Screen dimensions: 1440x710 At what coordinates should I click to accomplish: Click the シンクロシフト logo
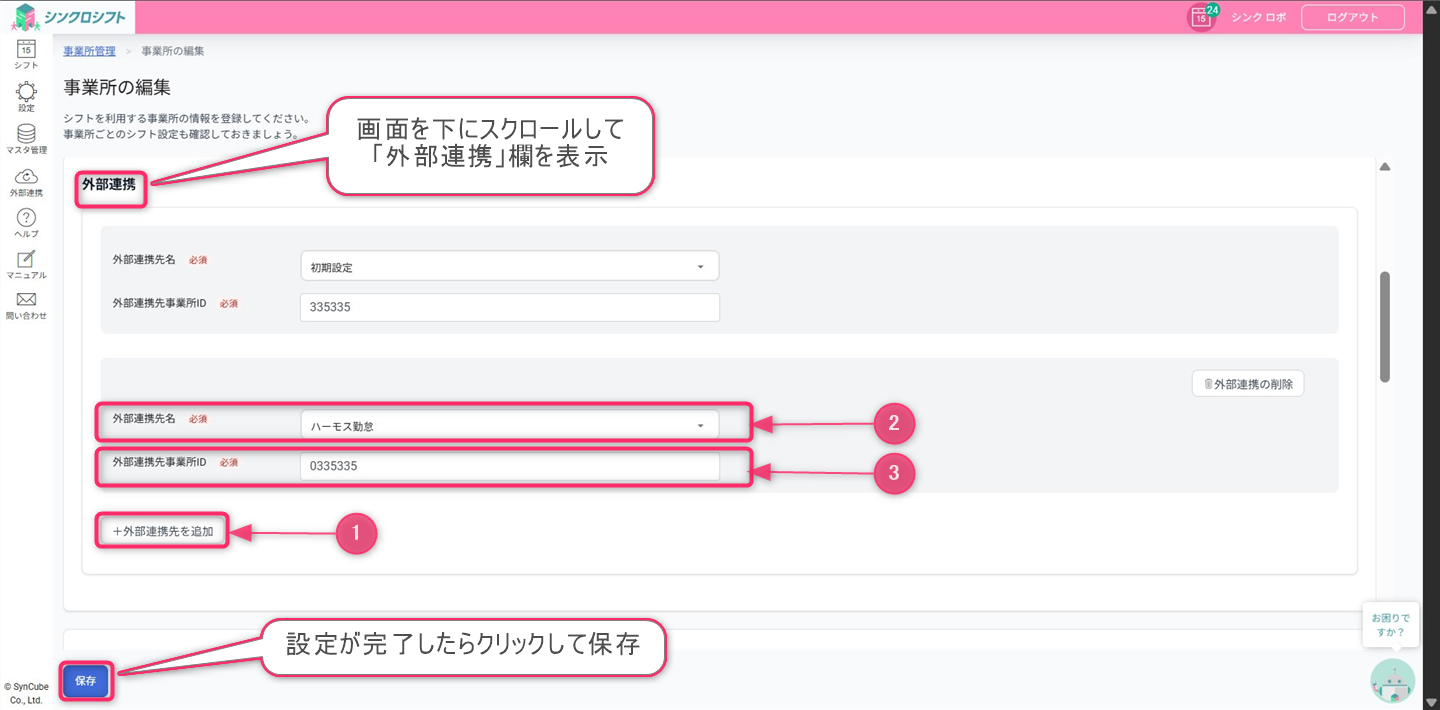[68, 17]
